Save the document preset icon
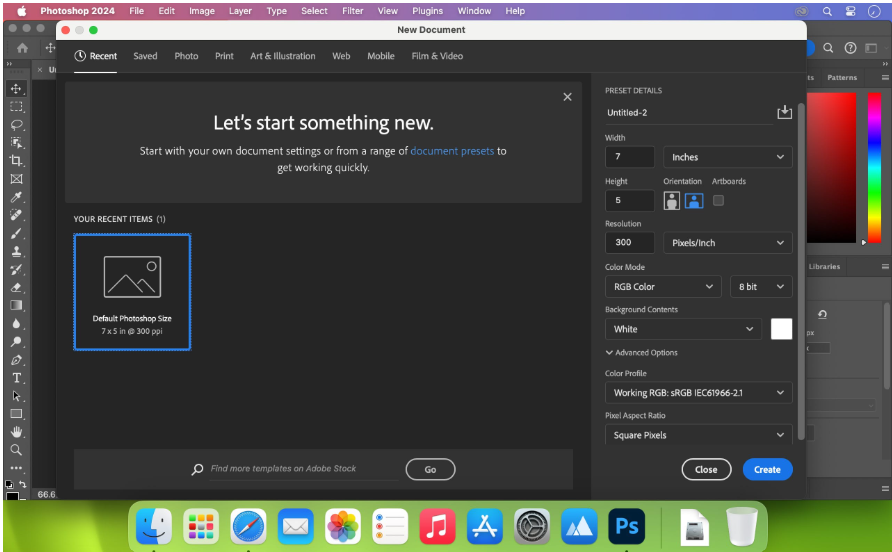The width and height of the screenshot is (892, 552). pos(784,112)
